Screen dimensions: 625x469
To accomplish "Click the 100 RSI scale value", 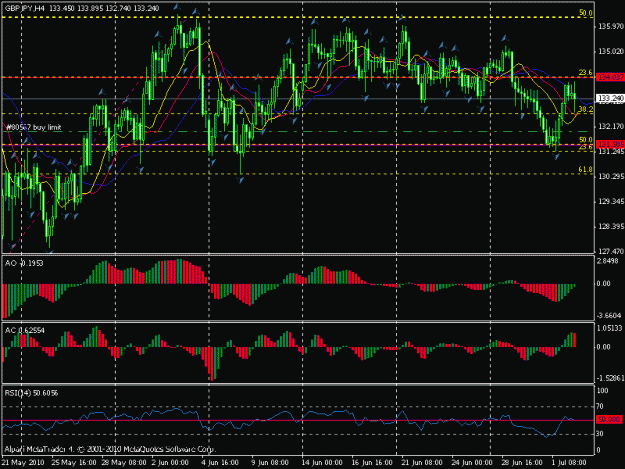I will coord(602,391).
